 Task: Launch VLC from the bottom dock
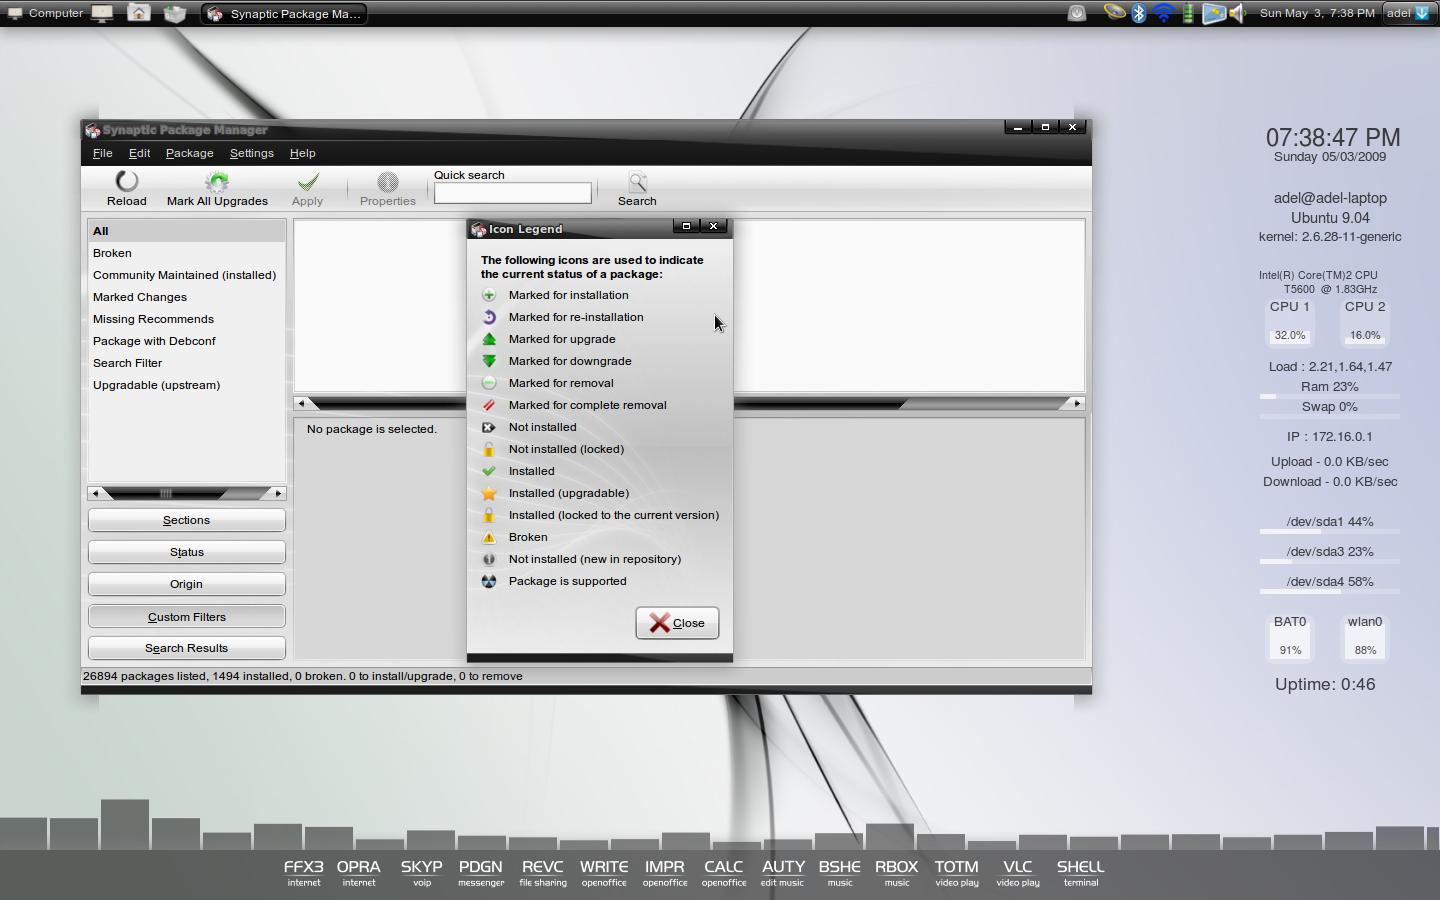[1018, 872]
